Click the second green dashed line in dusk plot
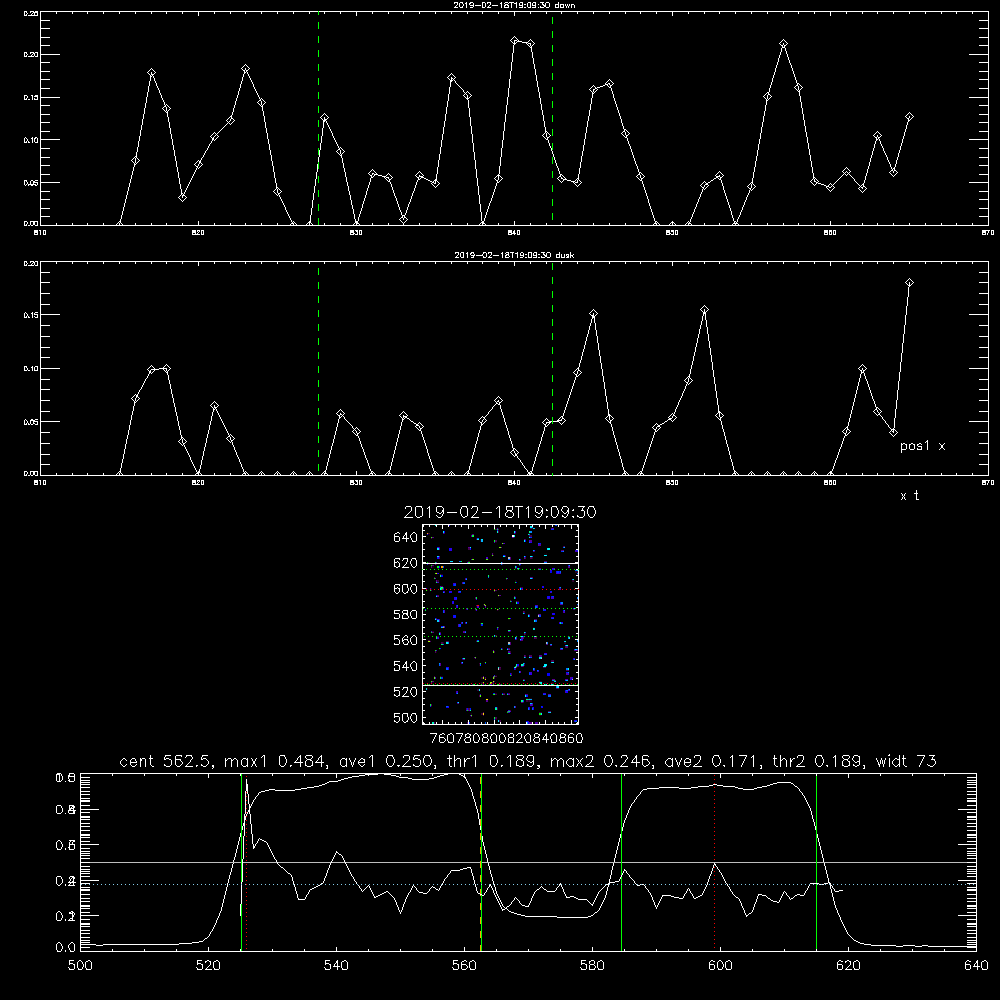The image size is (1000, 1000). pos(552,369)
